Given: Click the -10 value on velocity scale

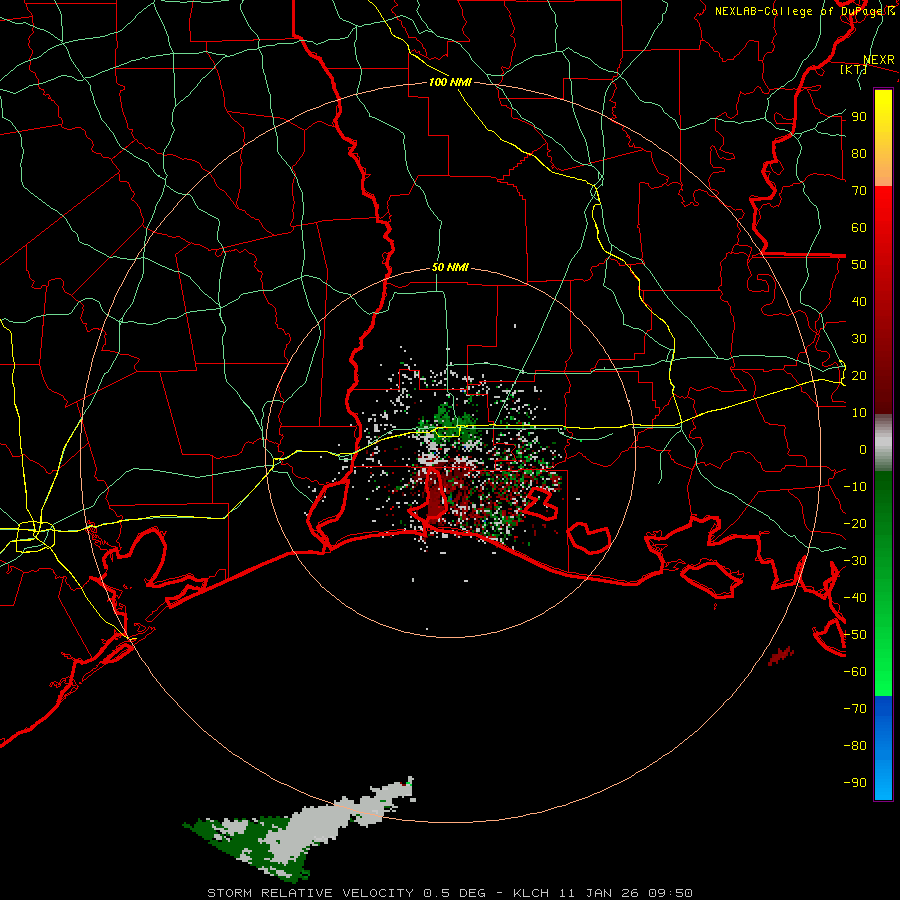Looking at the screenshot, I should click(855, 487).
